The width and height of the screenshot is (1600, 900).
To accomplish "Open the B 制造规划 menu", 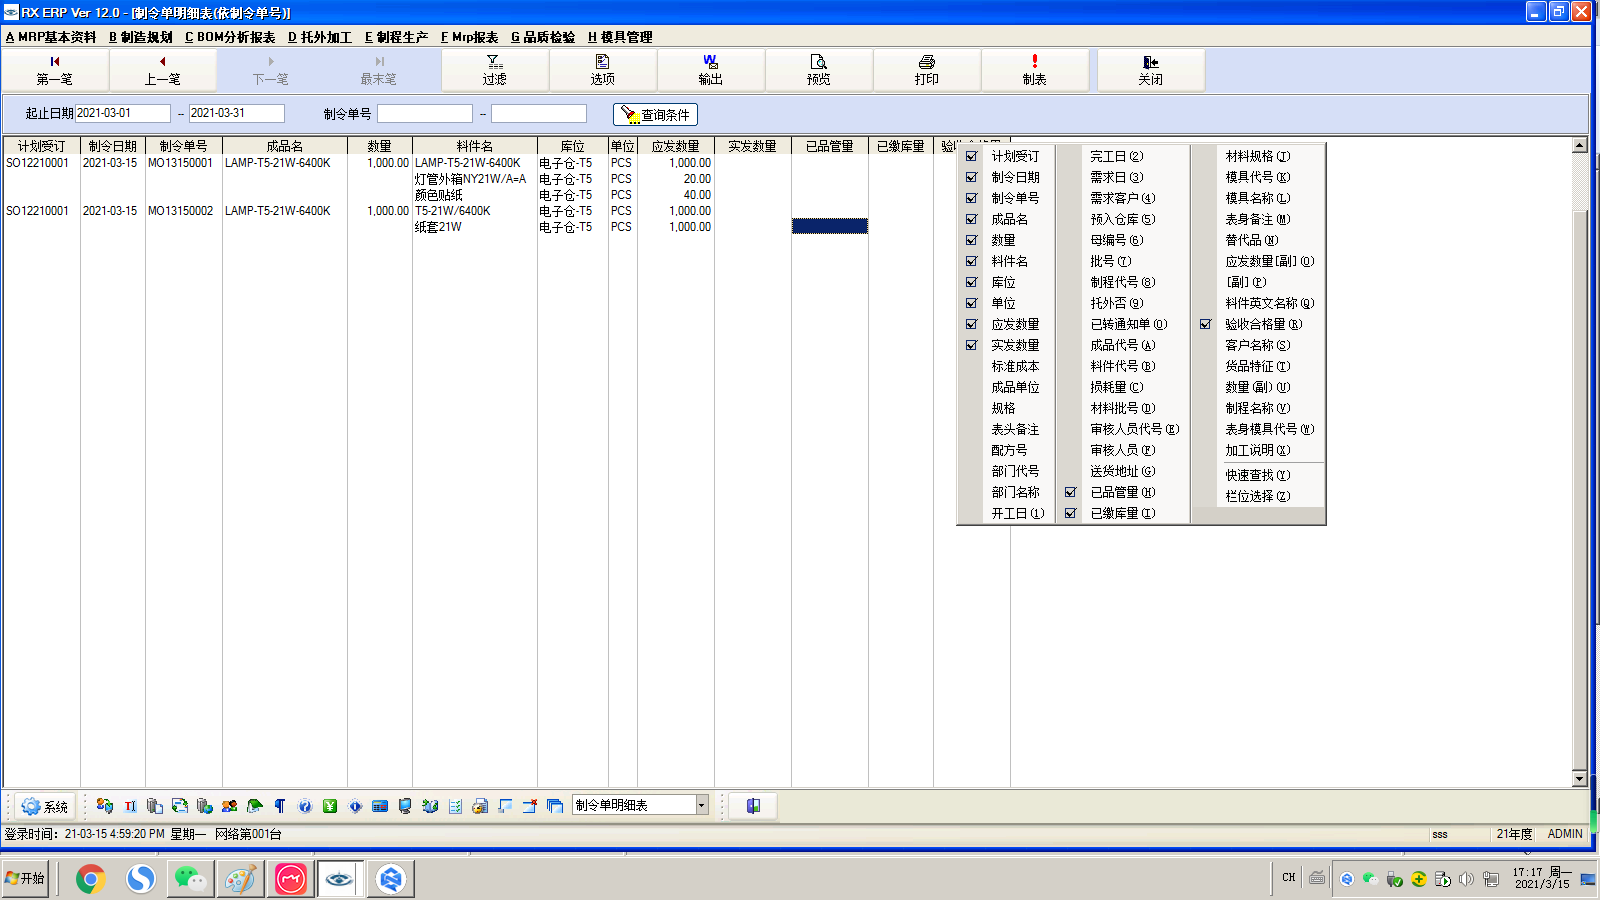I will [141, 37].
